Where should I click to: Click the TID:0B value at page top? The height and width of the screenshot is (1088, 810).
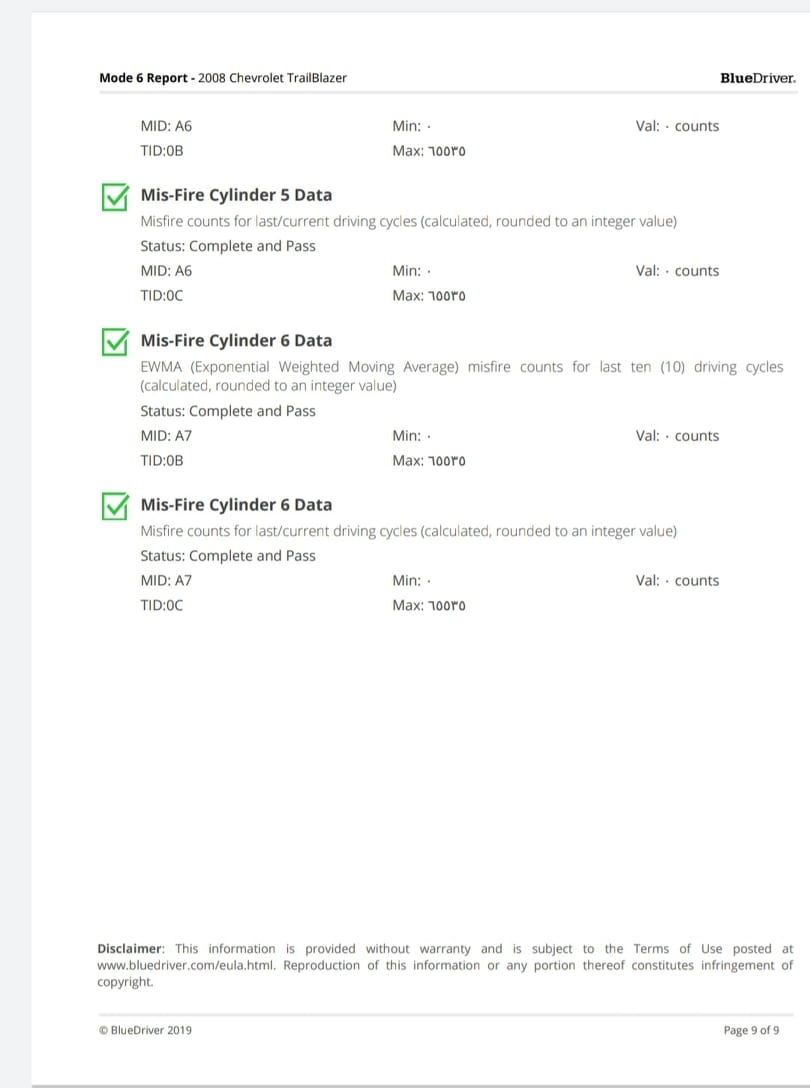point(162,151)
